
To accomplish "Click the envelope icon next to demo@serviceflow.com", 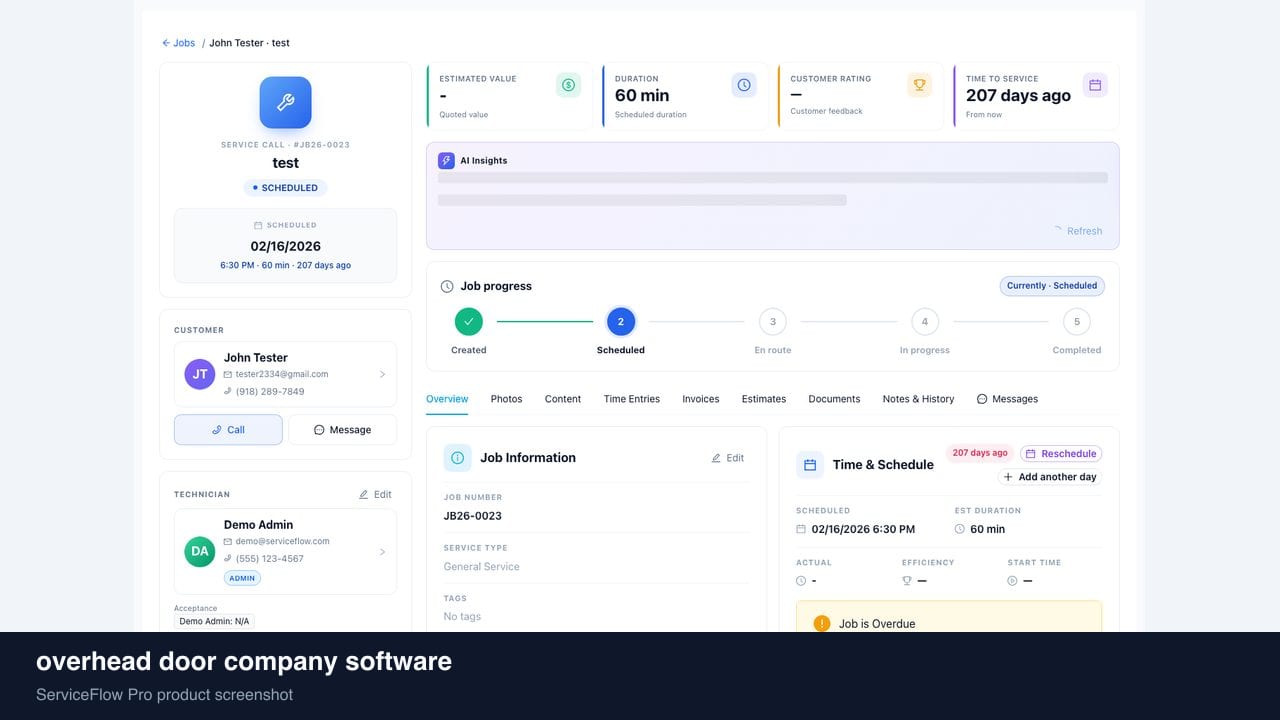I will [x=228, y=541].
